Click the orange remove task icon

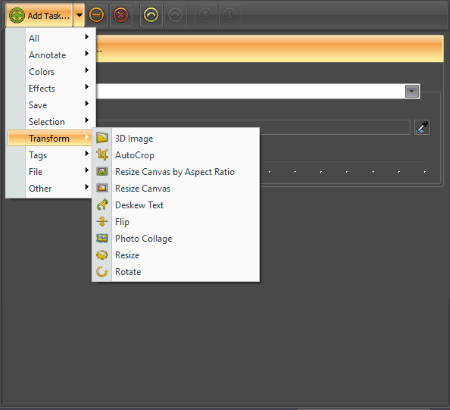click(96, 15)
